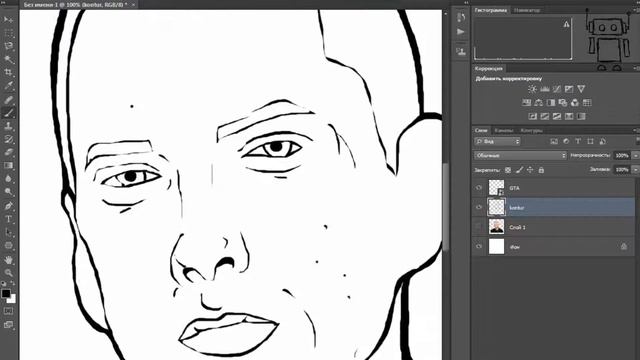
Task: Open the Layers panel flyout menu
Action: [636, 130]
